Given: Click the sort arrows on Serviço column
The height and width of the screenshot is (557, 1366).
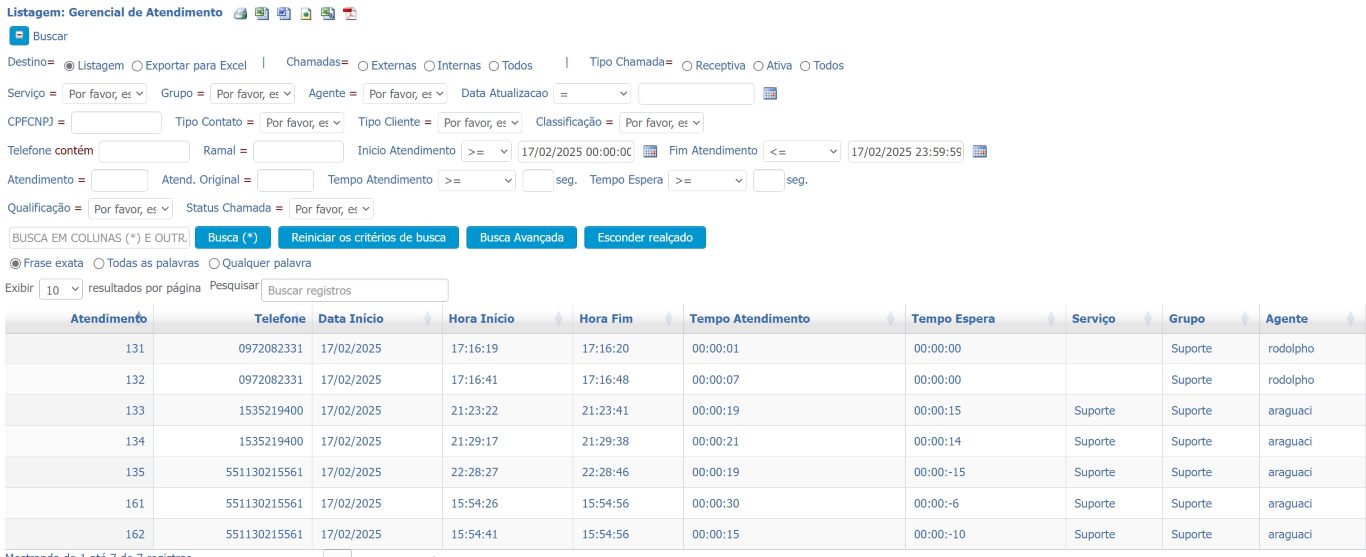Looking at the screenshot, I should pos(1149,319).
